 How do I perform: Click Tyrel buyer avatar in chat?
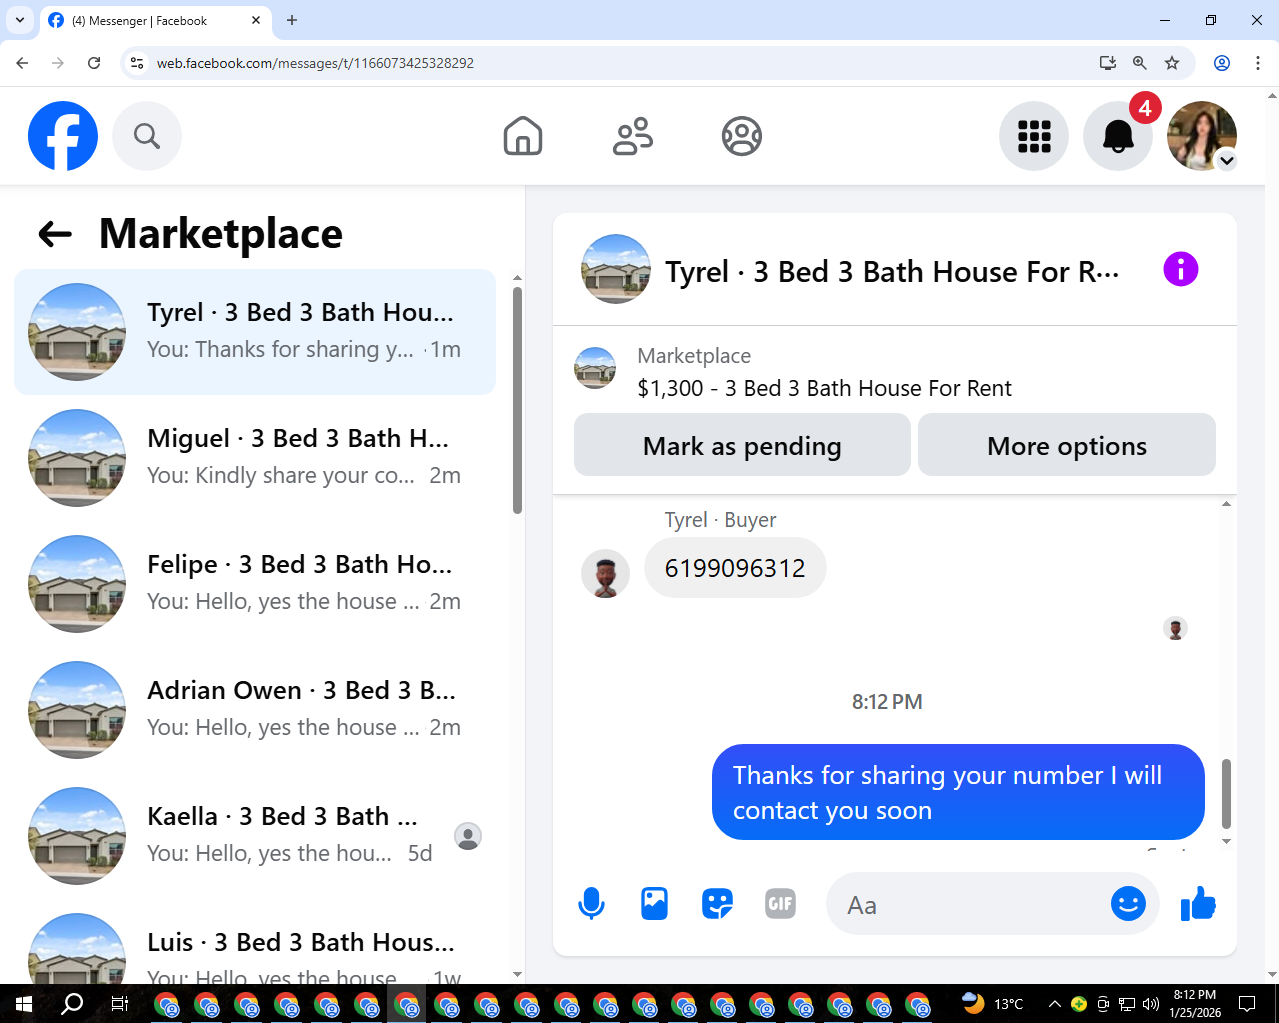click(x=605, y=574)
